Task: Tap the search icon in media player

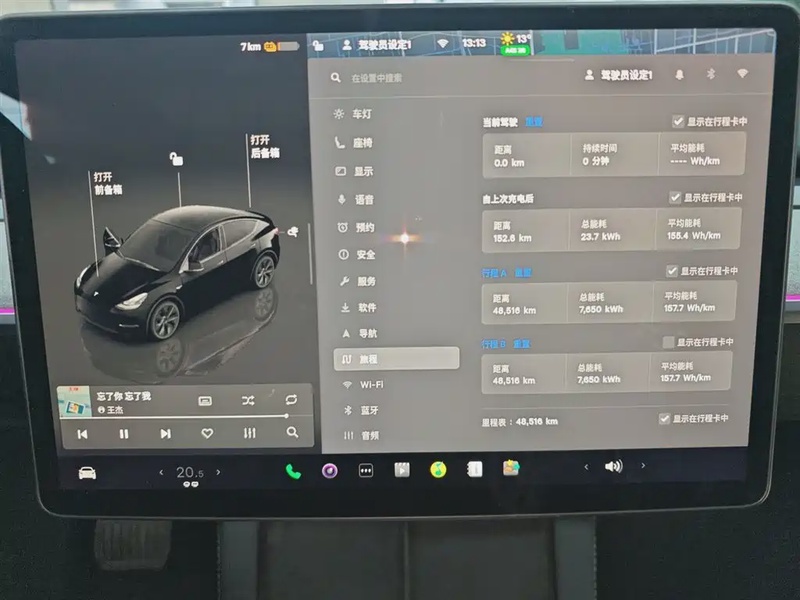Action: 292,433
